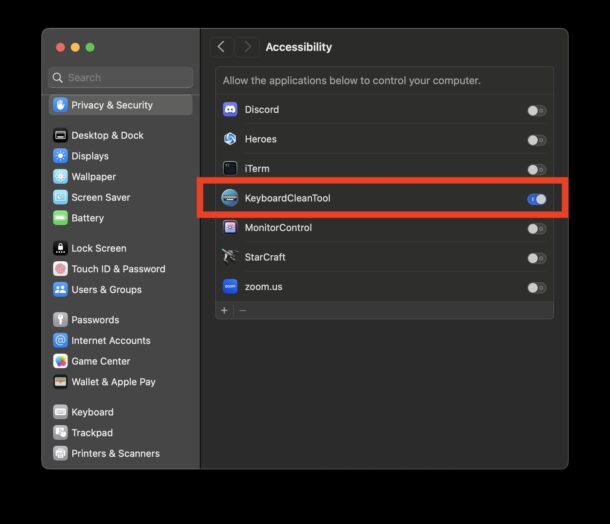Open Touch ID & Password pane
Viewport: 610px width, 524px height.
pyautogui.click(x=117, y=269)
